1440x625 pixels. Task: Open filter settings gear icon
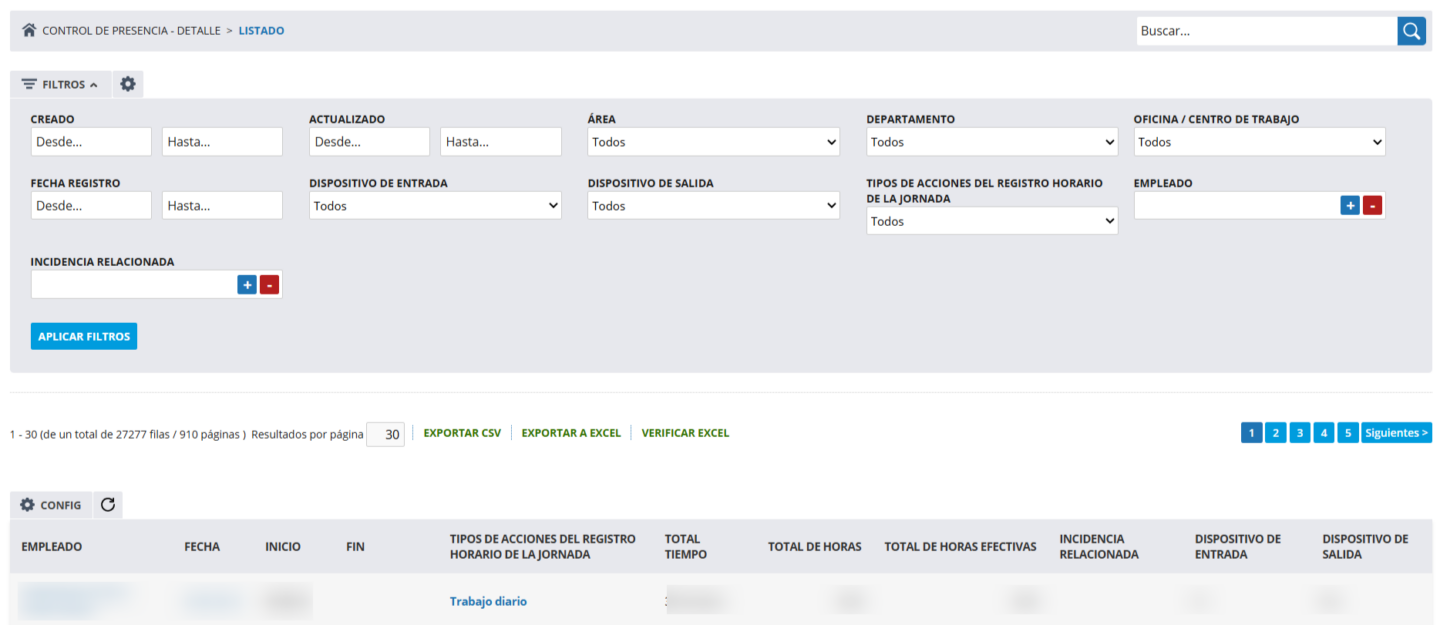128,84
